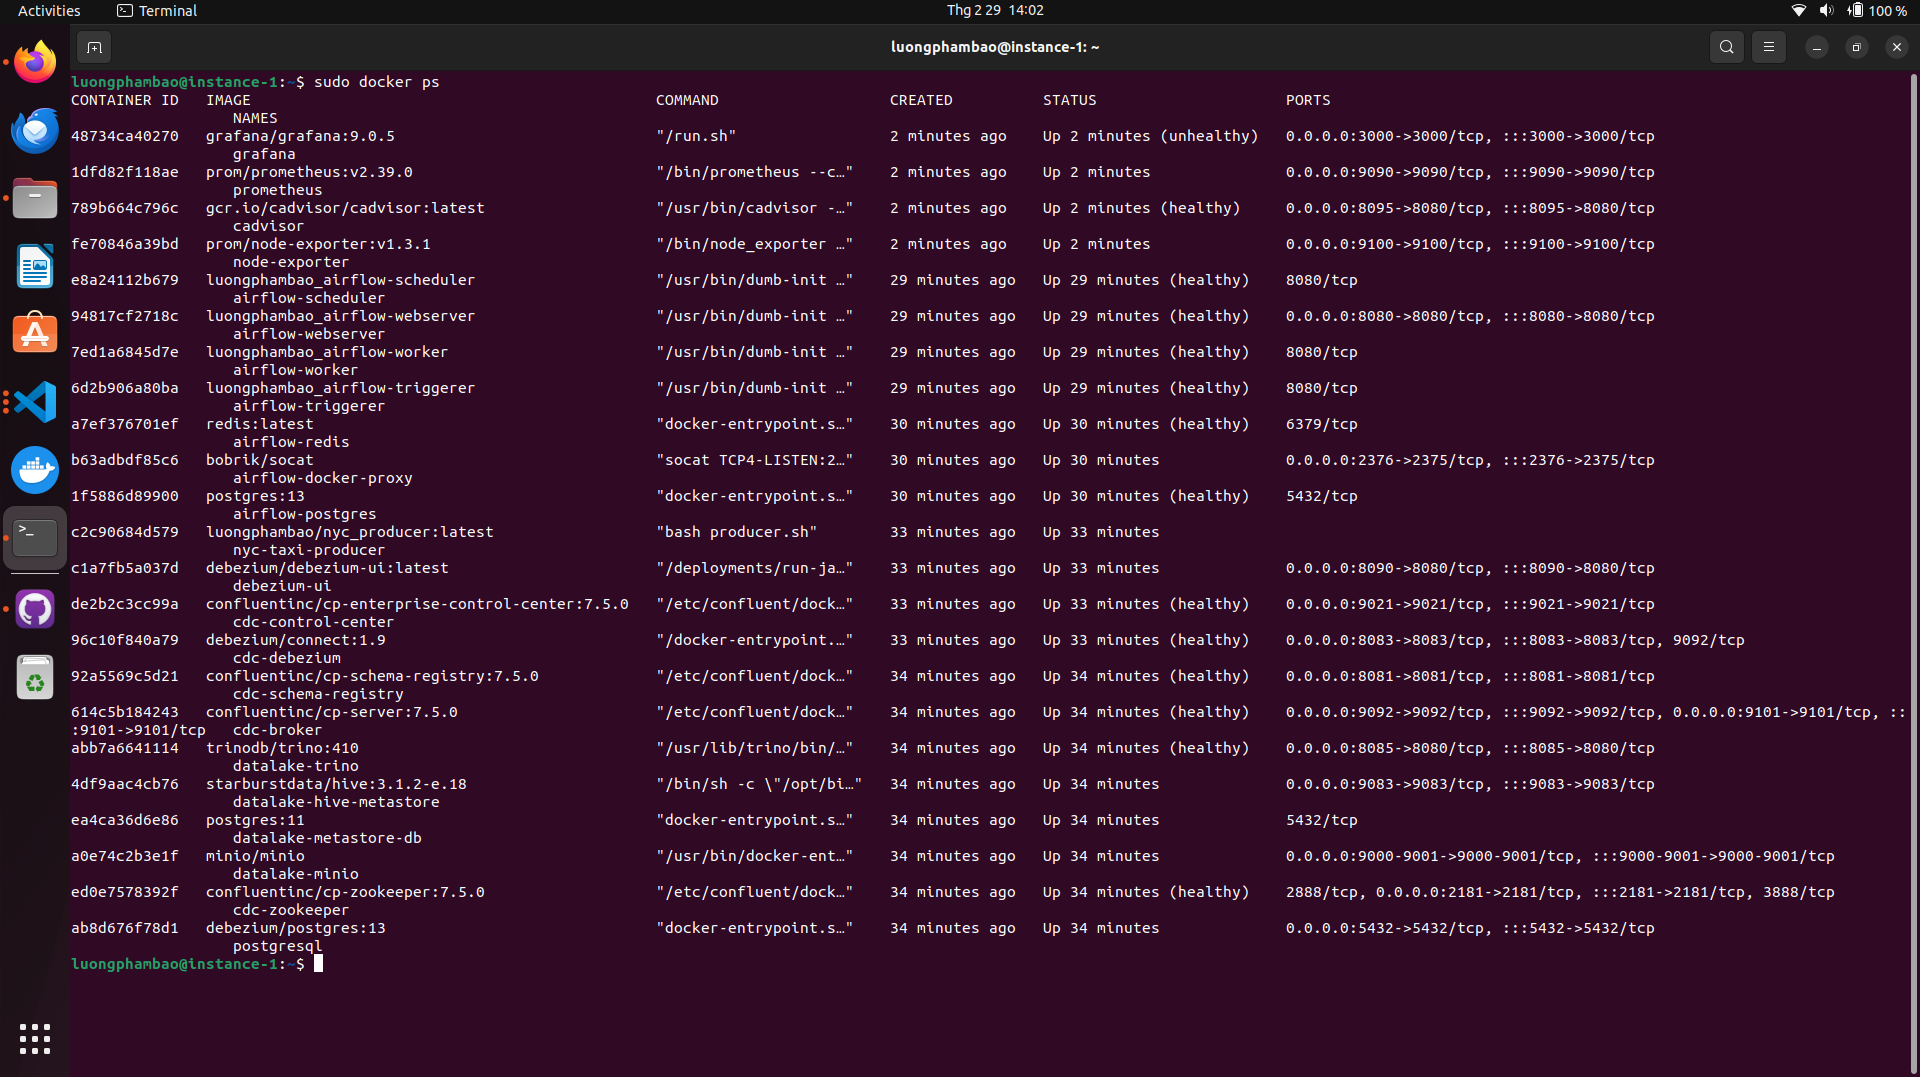
Task: Minimize the terminal window
Action: click(x=1817, y=47)
